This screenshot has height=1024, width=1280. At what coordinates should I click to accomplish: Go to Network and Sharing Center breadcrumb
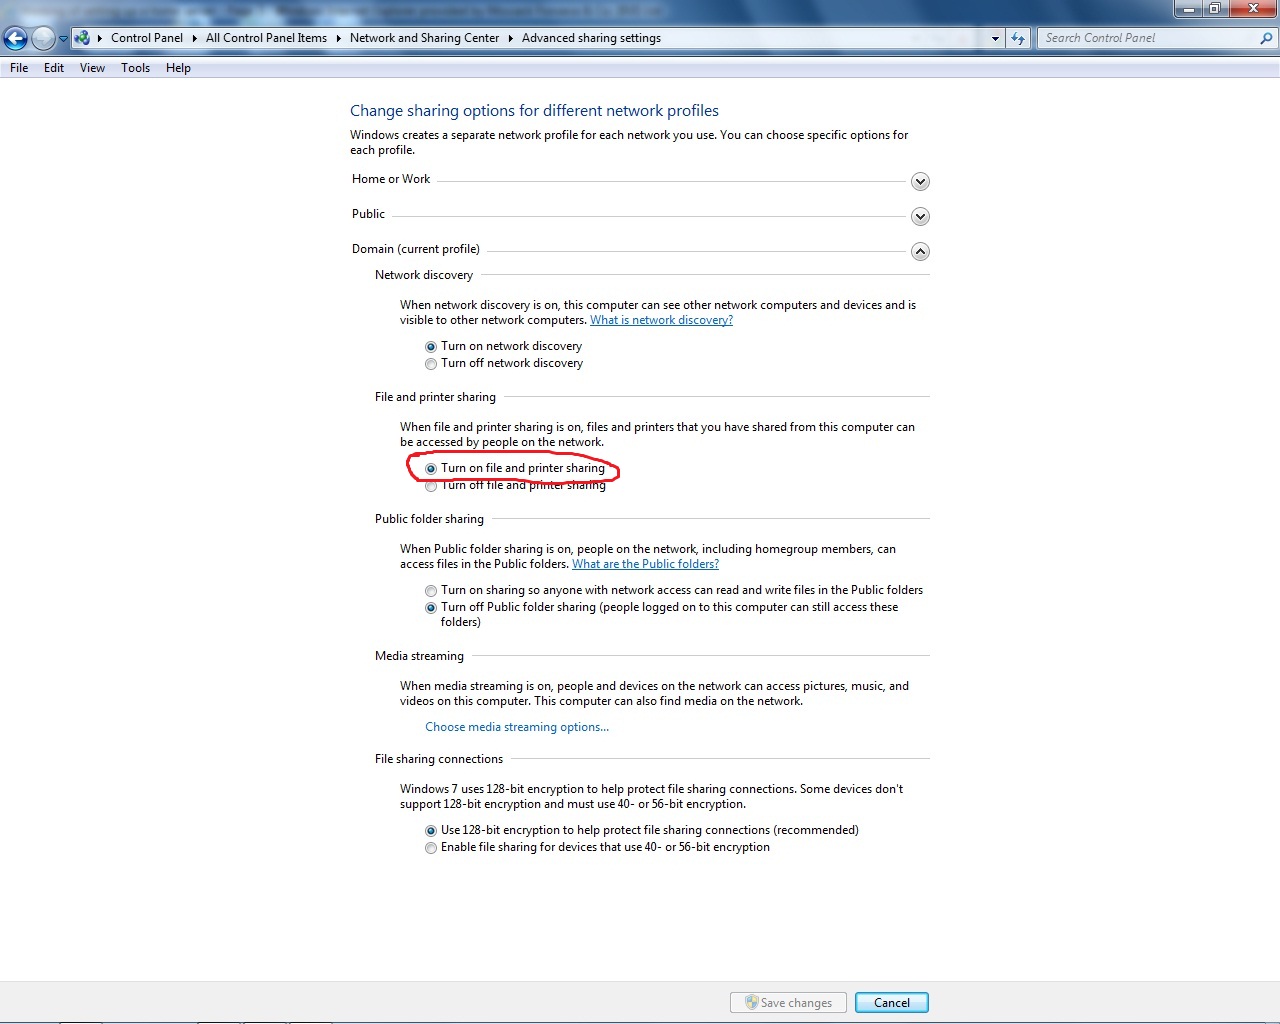[x=424, y=38]
